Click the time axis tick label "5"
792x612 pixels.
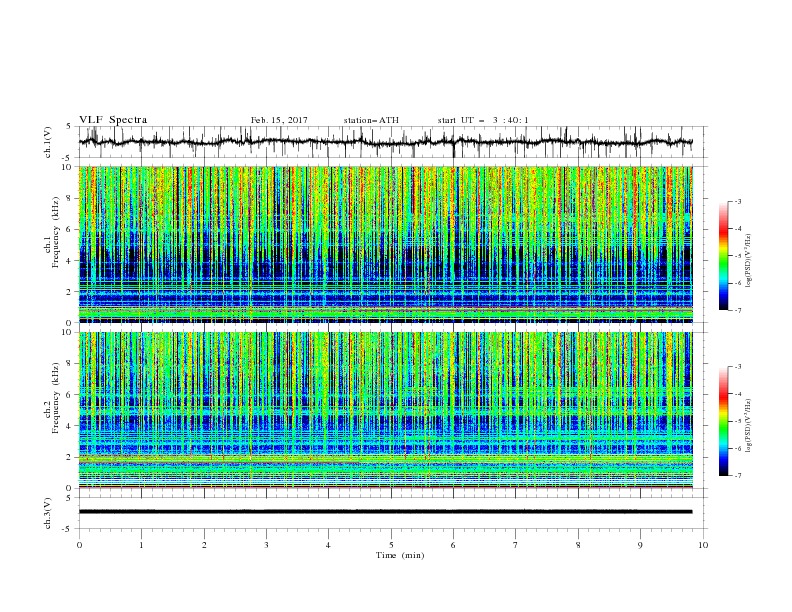point(391,545)
